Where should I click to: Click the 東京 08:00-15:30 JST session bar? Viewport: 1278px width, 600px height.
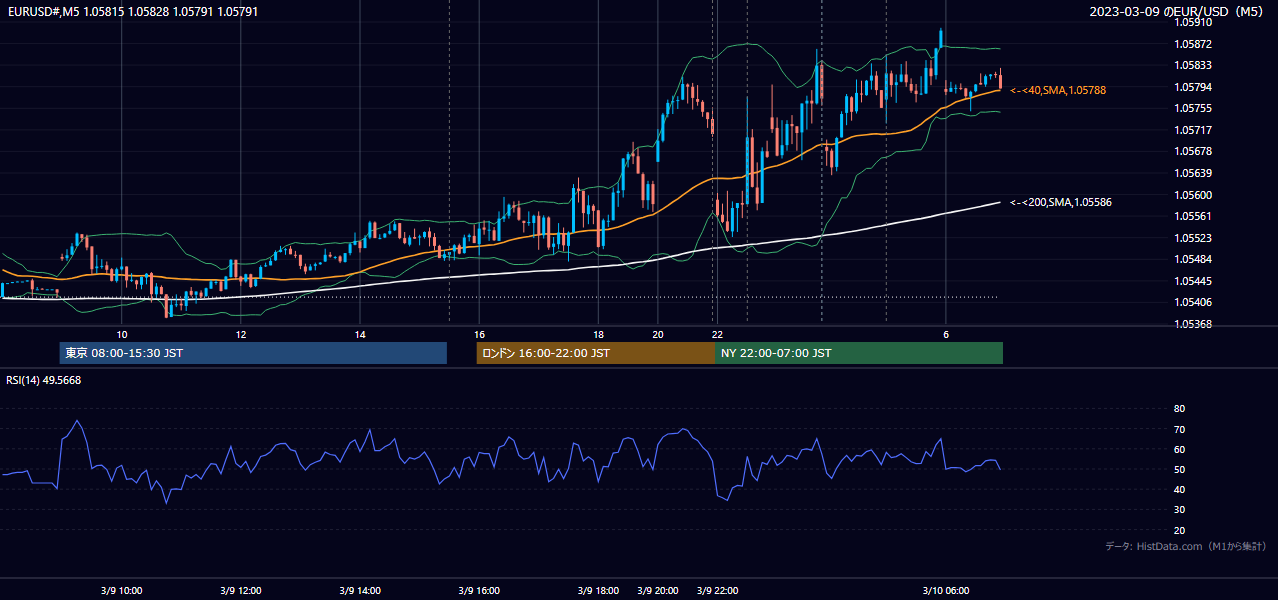pyautogui.click(x=253, y=353)
